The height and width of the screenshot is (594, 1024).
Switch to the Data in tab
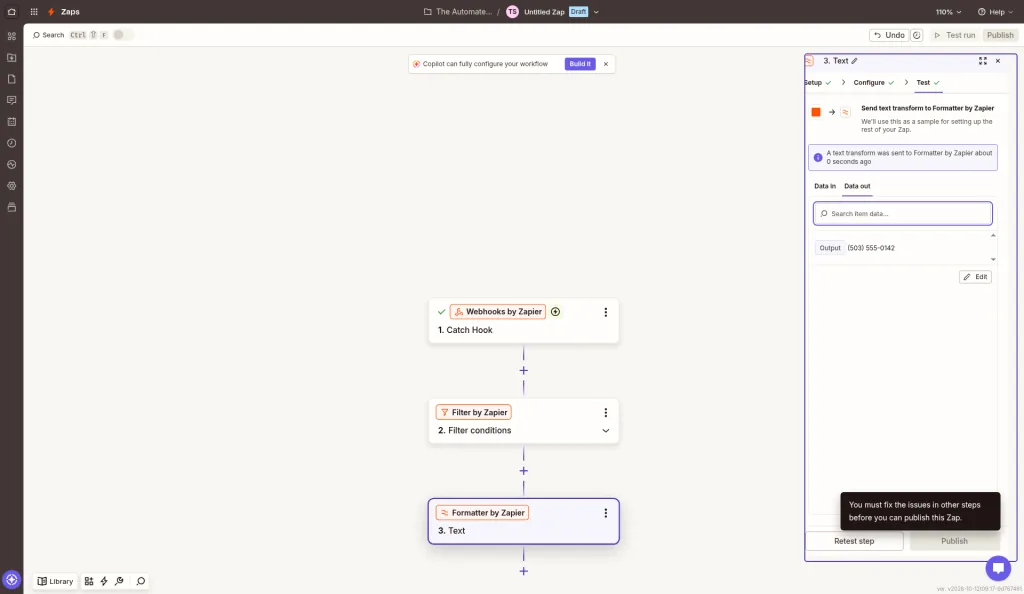tap(824, 186)
